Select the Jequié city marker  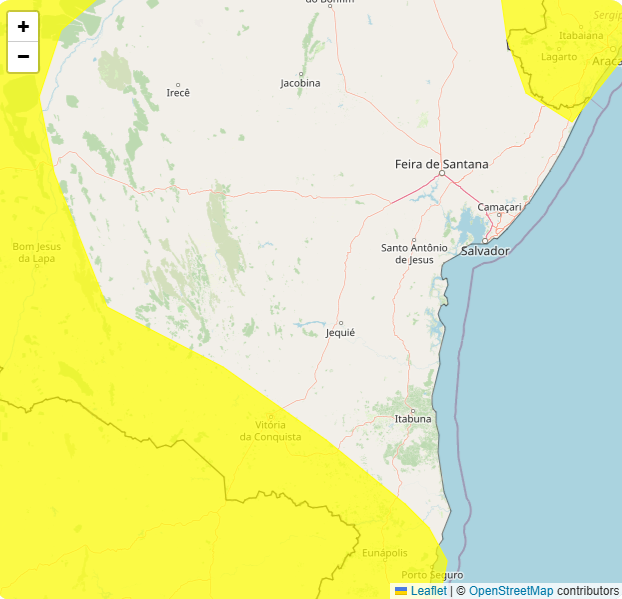pos(341,323)
